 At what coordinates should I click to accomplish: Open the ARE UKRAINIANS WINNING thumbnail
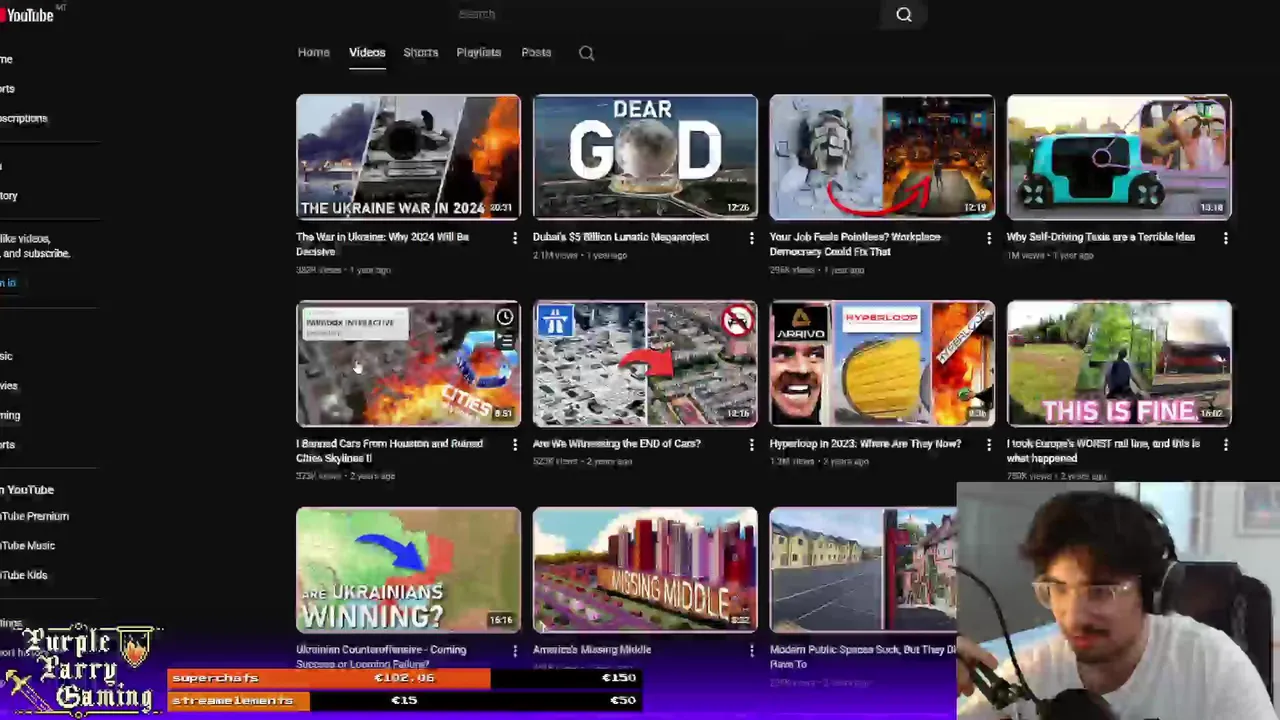tap(408, 570)
